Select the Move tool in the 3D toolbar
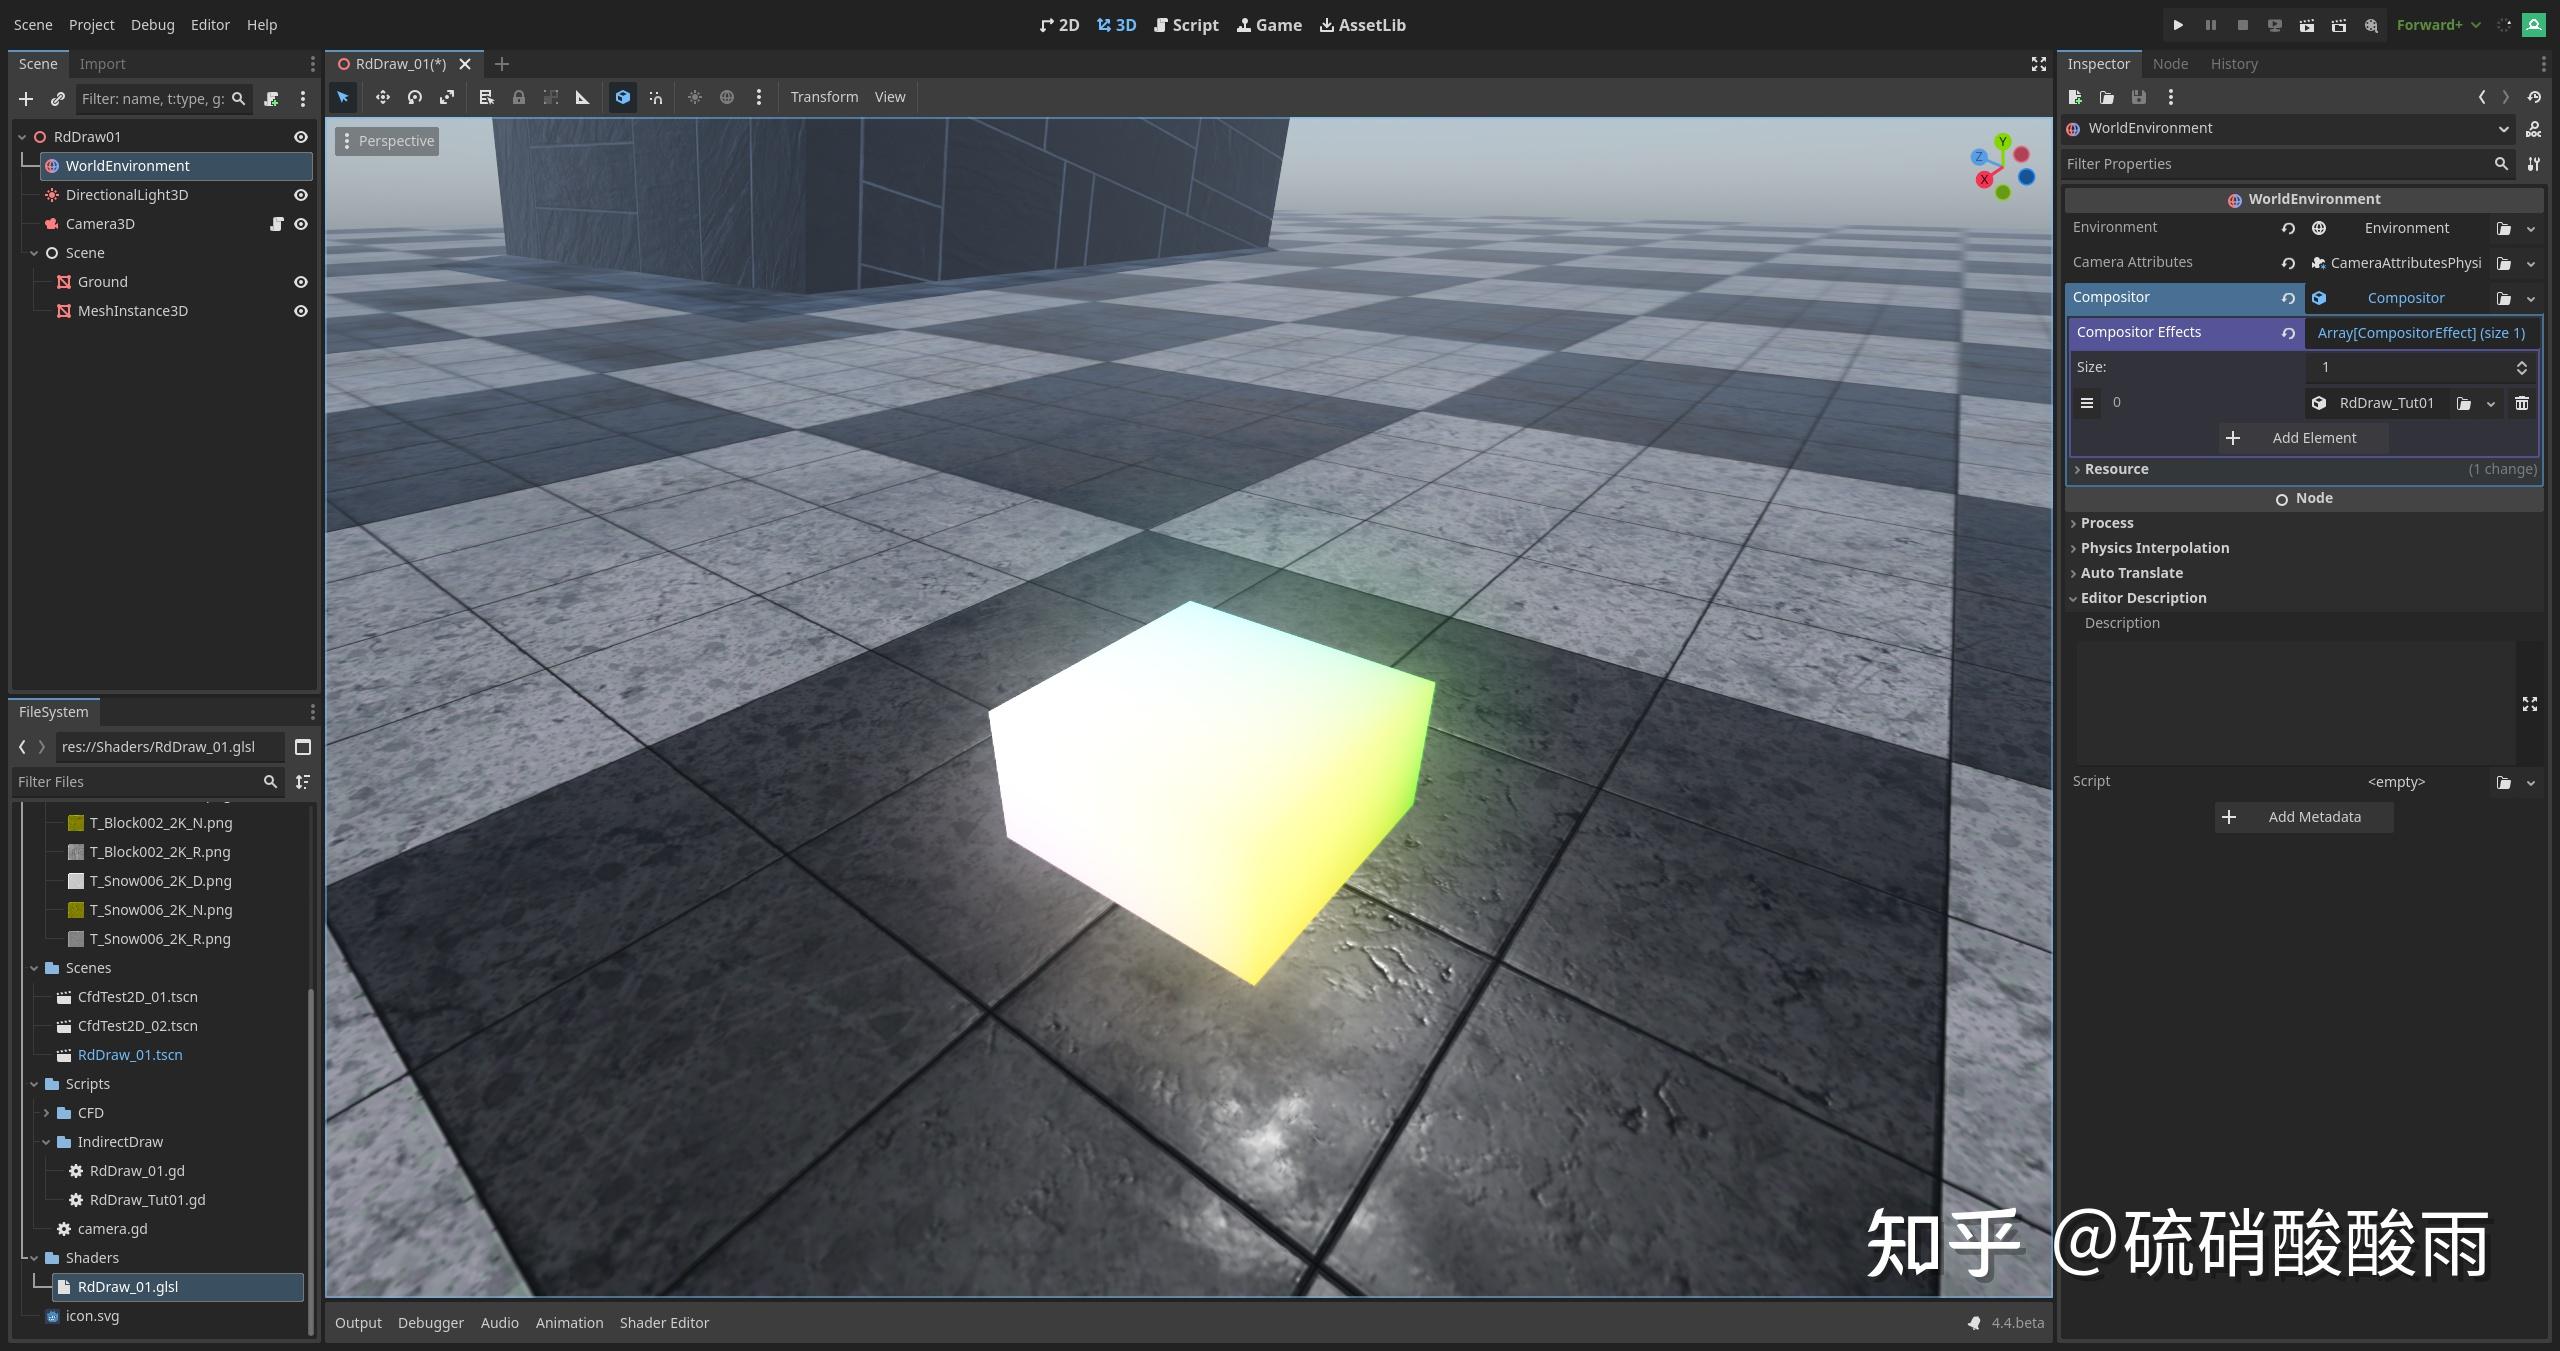 (x=382, y=97)
